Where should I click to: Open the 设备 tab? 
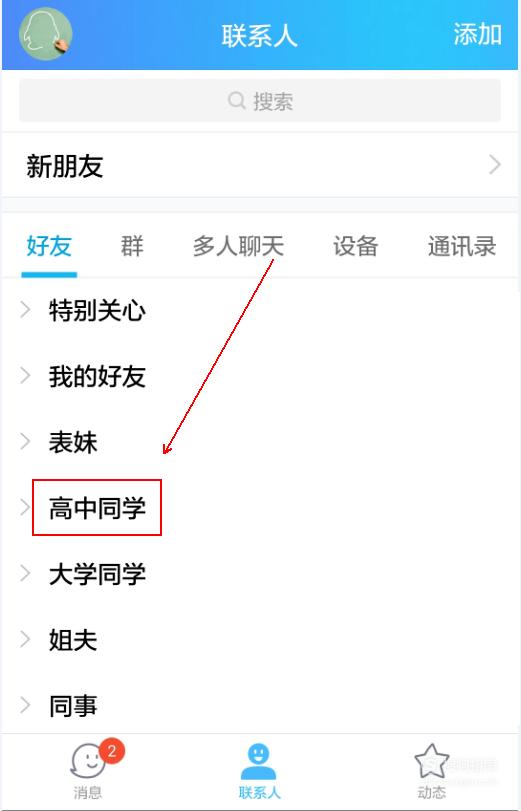(355, 246)
